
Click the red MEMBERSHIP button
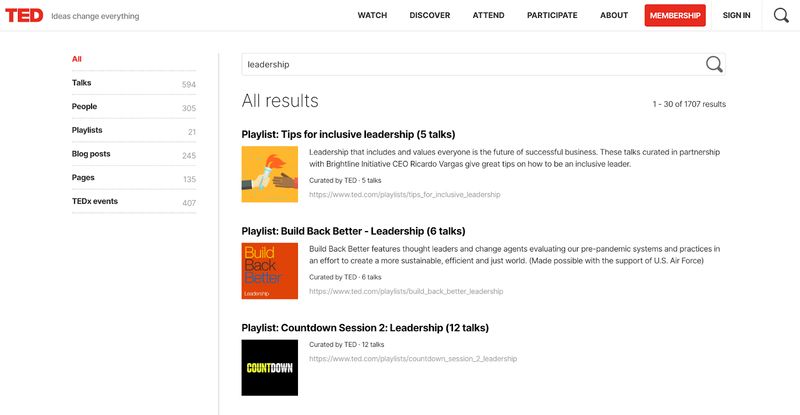click(675, 16)
